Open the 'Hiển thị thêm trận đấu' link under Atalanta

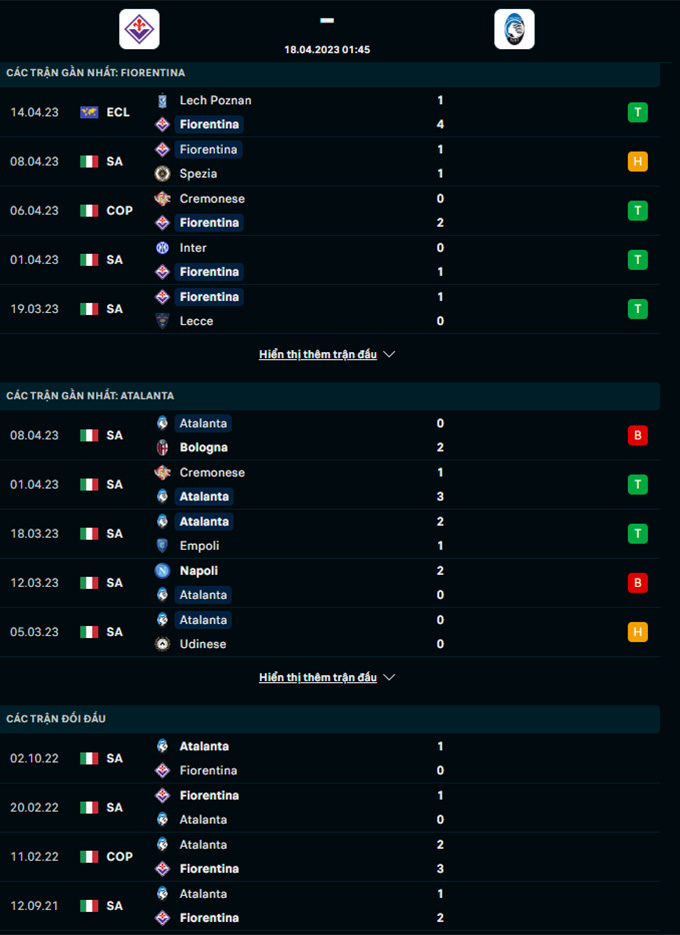[318, 677]
